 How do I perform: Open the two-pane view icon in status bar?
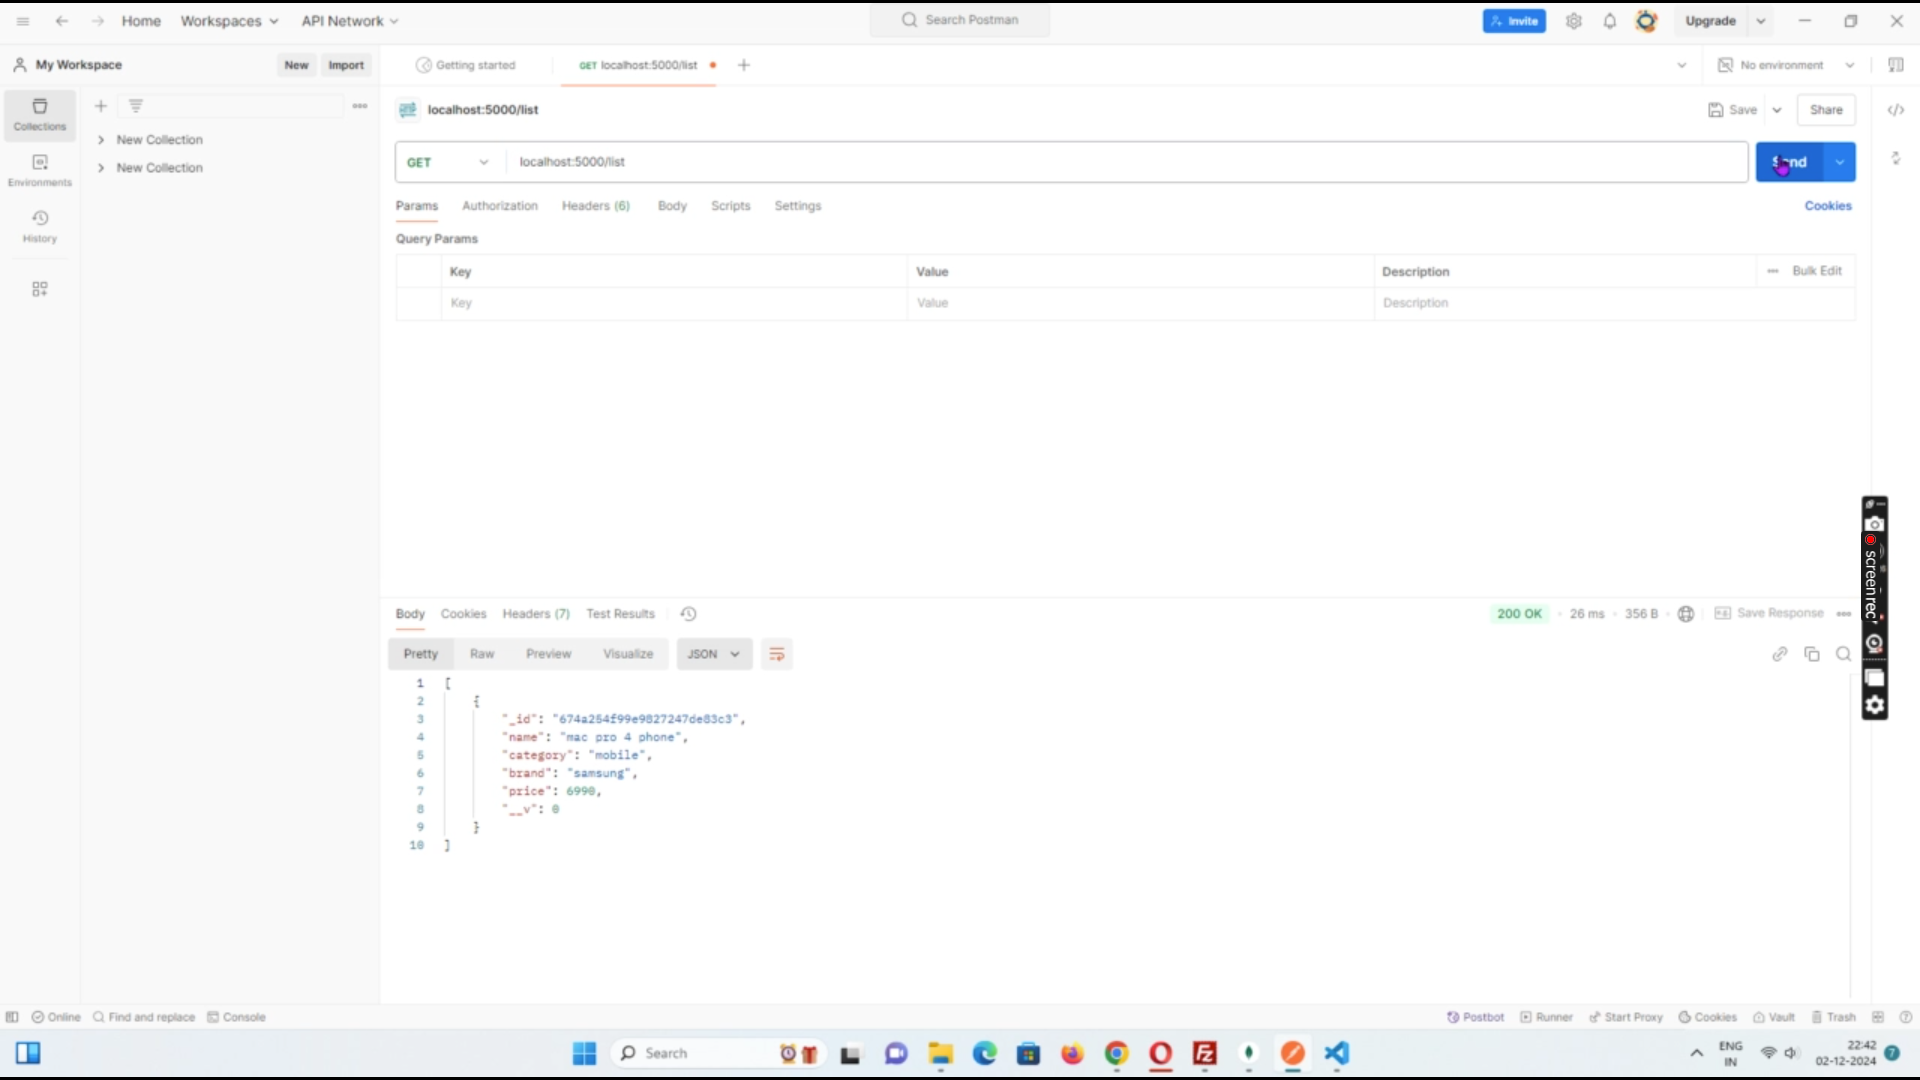point(1878,1017)
